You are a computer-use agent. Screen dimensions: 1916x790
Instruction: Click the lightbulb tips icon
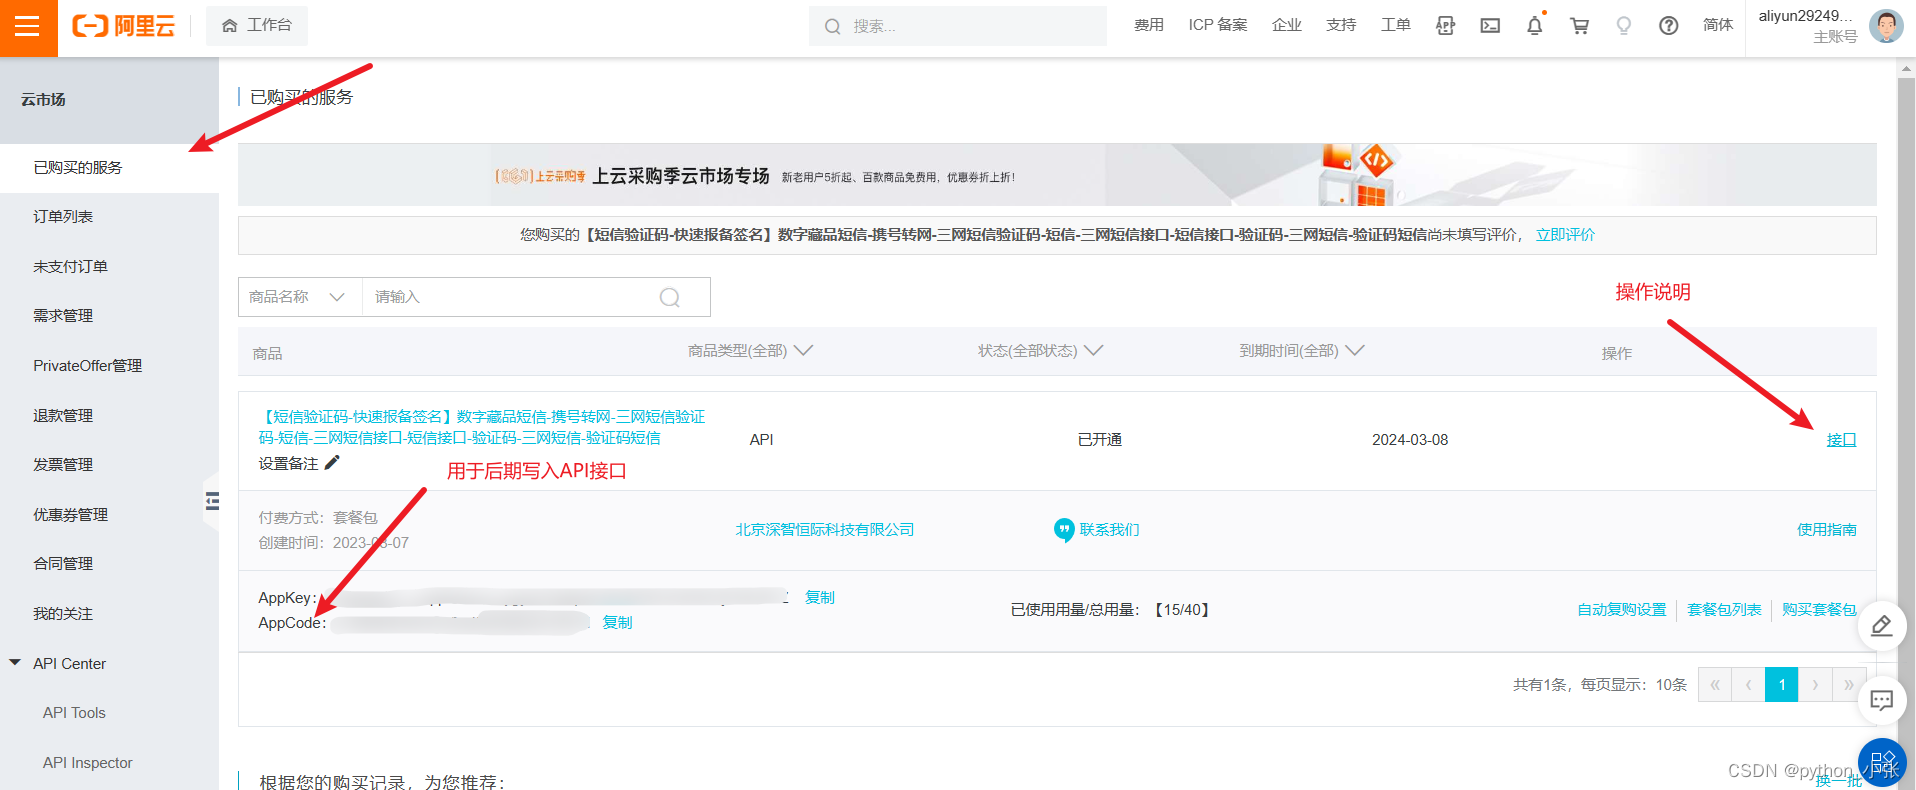[1624, 26]
